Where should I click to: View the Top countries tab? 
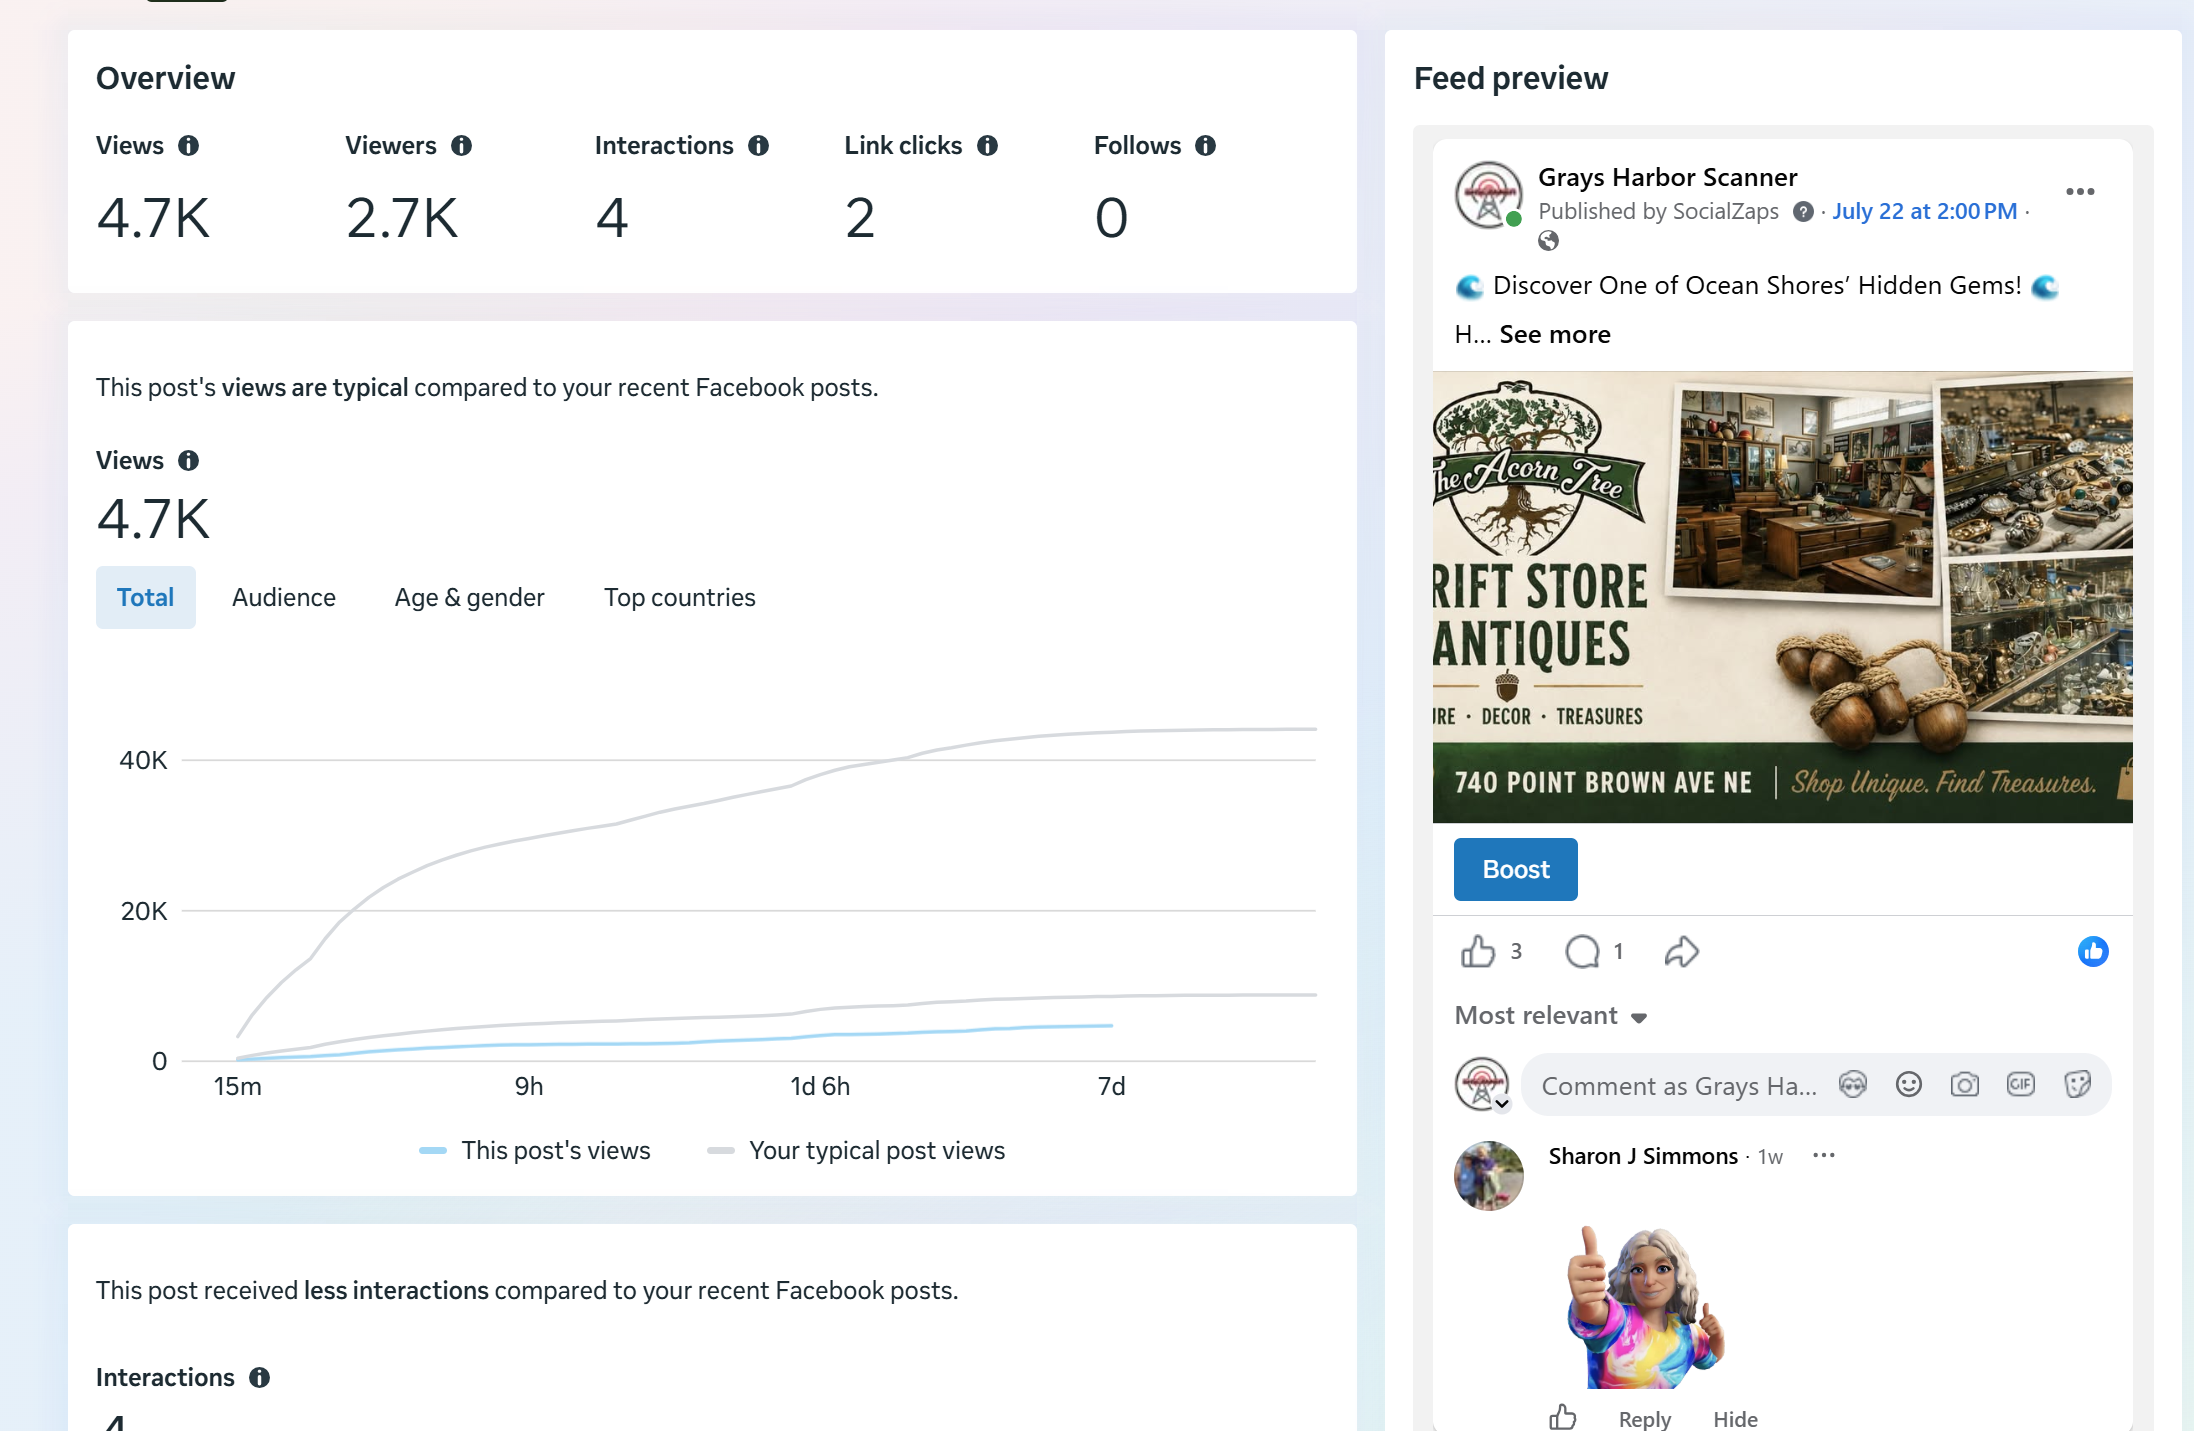coord(680,597)
